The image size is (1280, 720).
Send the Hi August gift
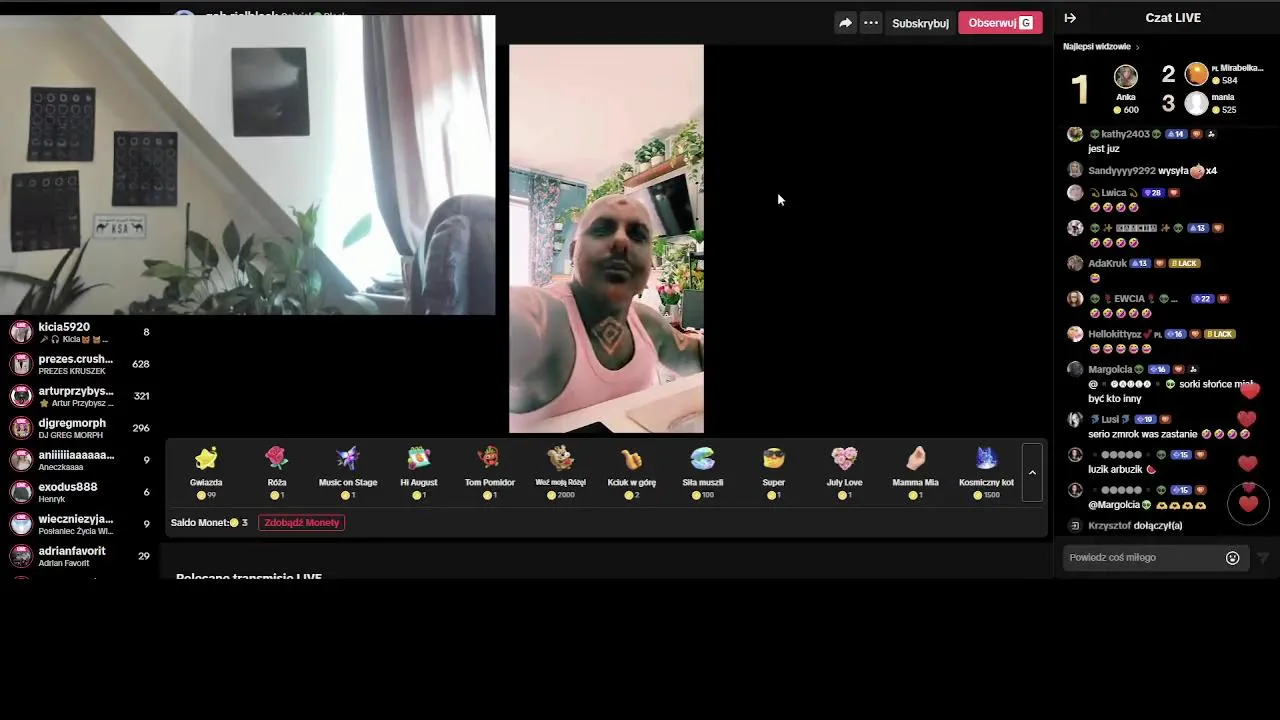(418, 472)
